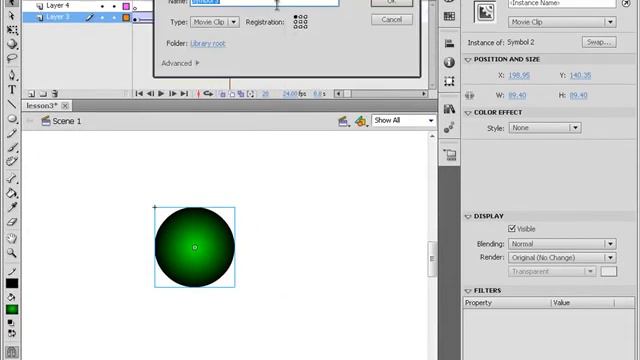The height and width of the screenshot is (360, 640).
Task: Toggle width and height lock ratio
Action: click(x=470, y=96)
